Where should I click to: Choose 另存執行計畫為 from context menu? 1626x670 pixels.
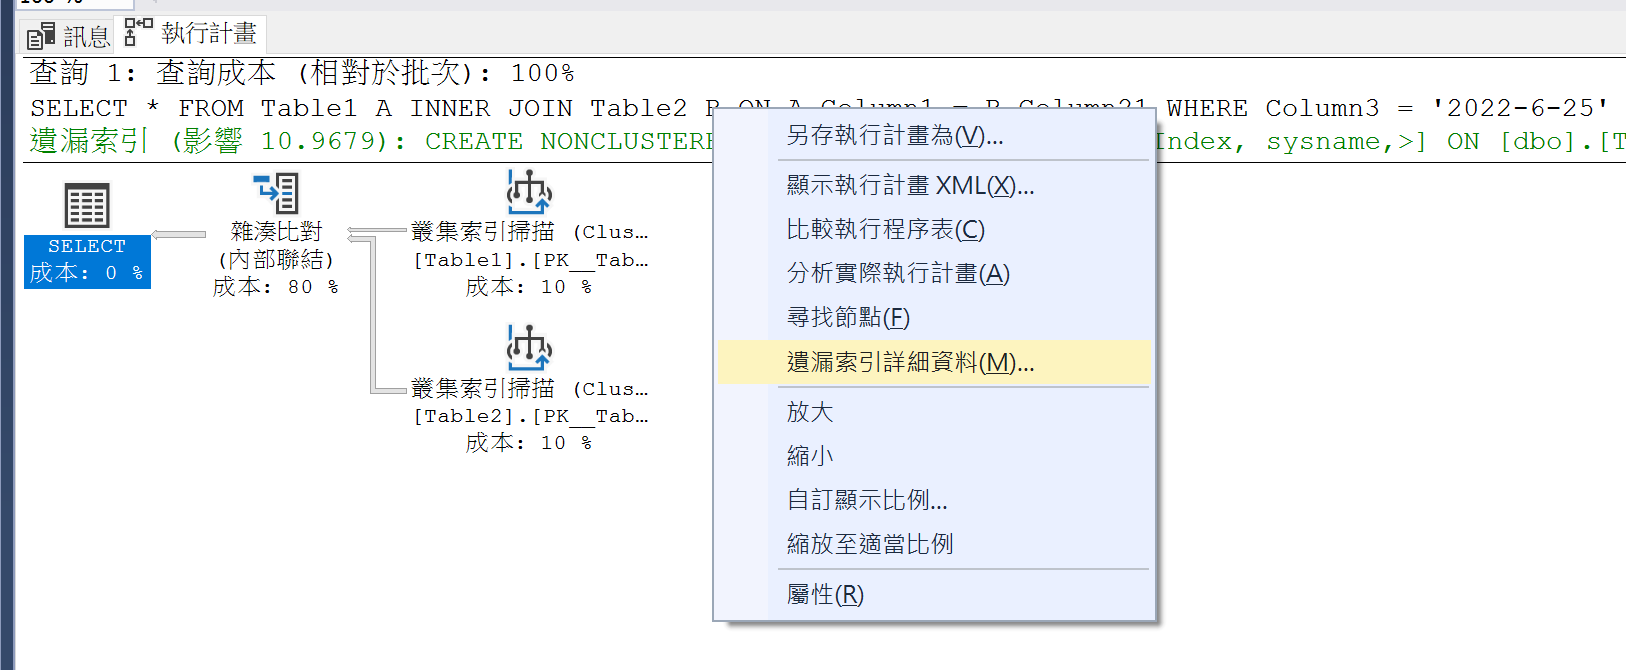[934, 136]
